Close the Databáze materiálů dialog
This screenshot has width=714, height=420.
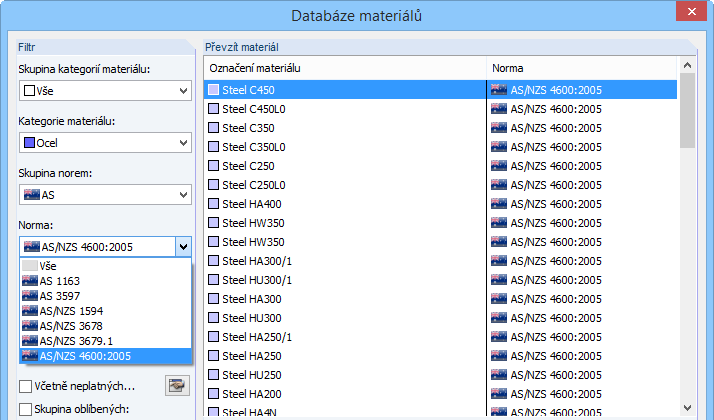click(691, 11)
